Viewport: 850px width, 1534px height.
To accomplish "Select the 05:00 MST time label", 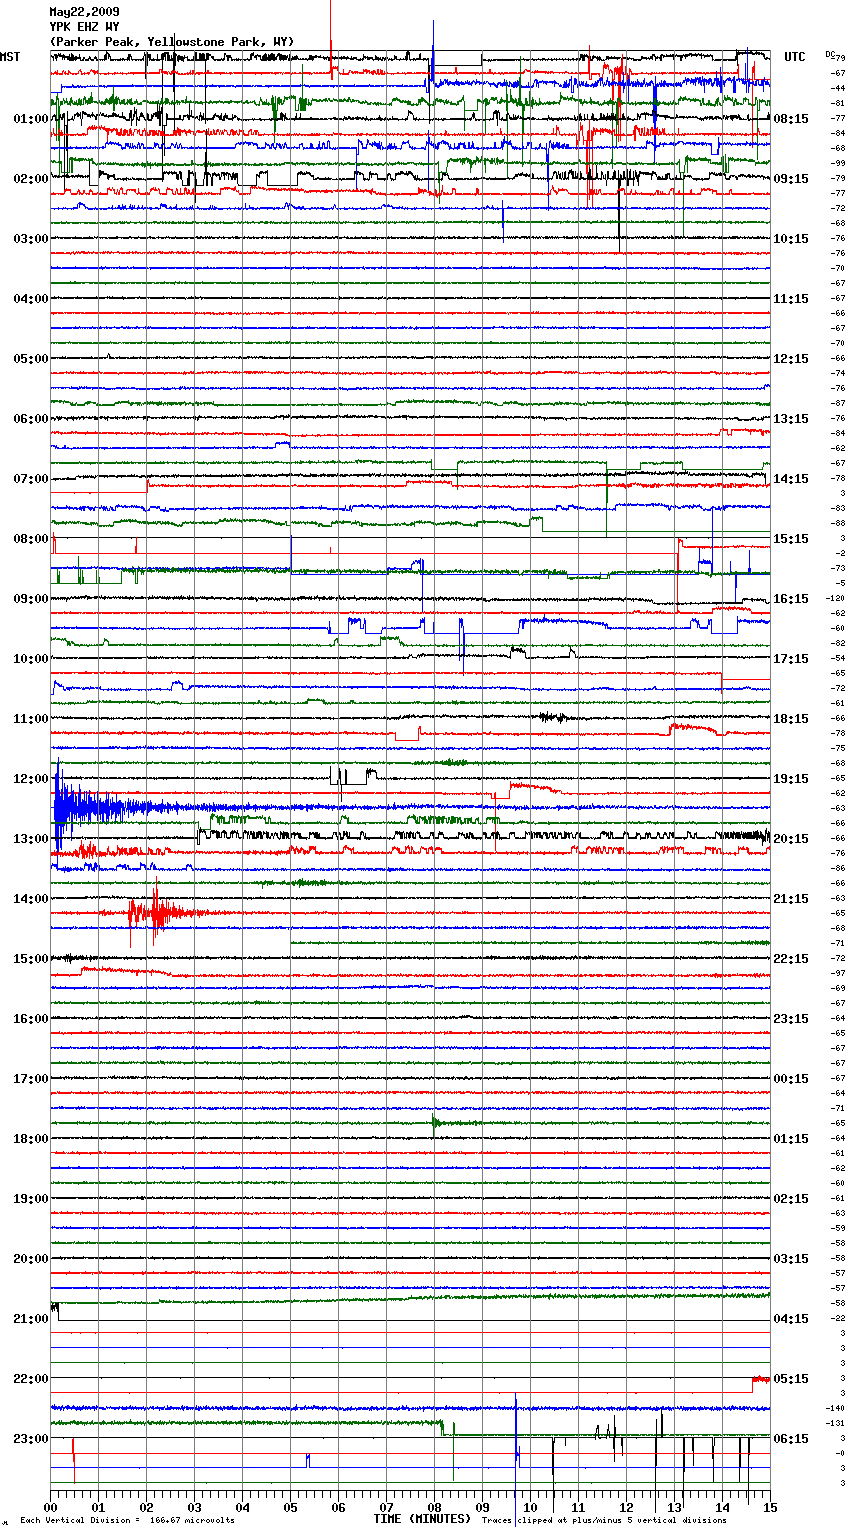I will coord(31,359).
